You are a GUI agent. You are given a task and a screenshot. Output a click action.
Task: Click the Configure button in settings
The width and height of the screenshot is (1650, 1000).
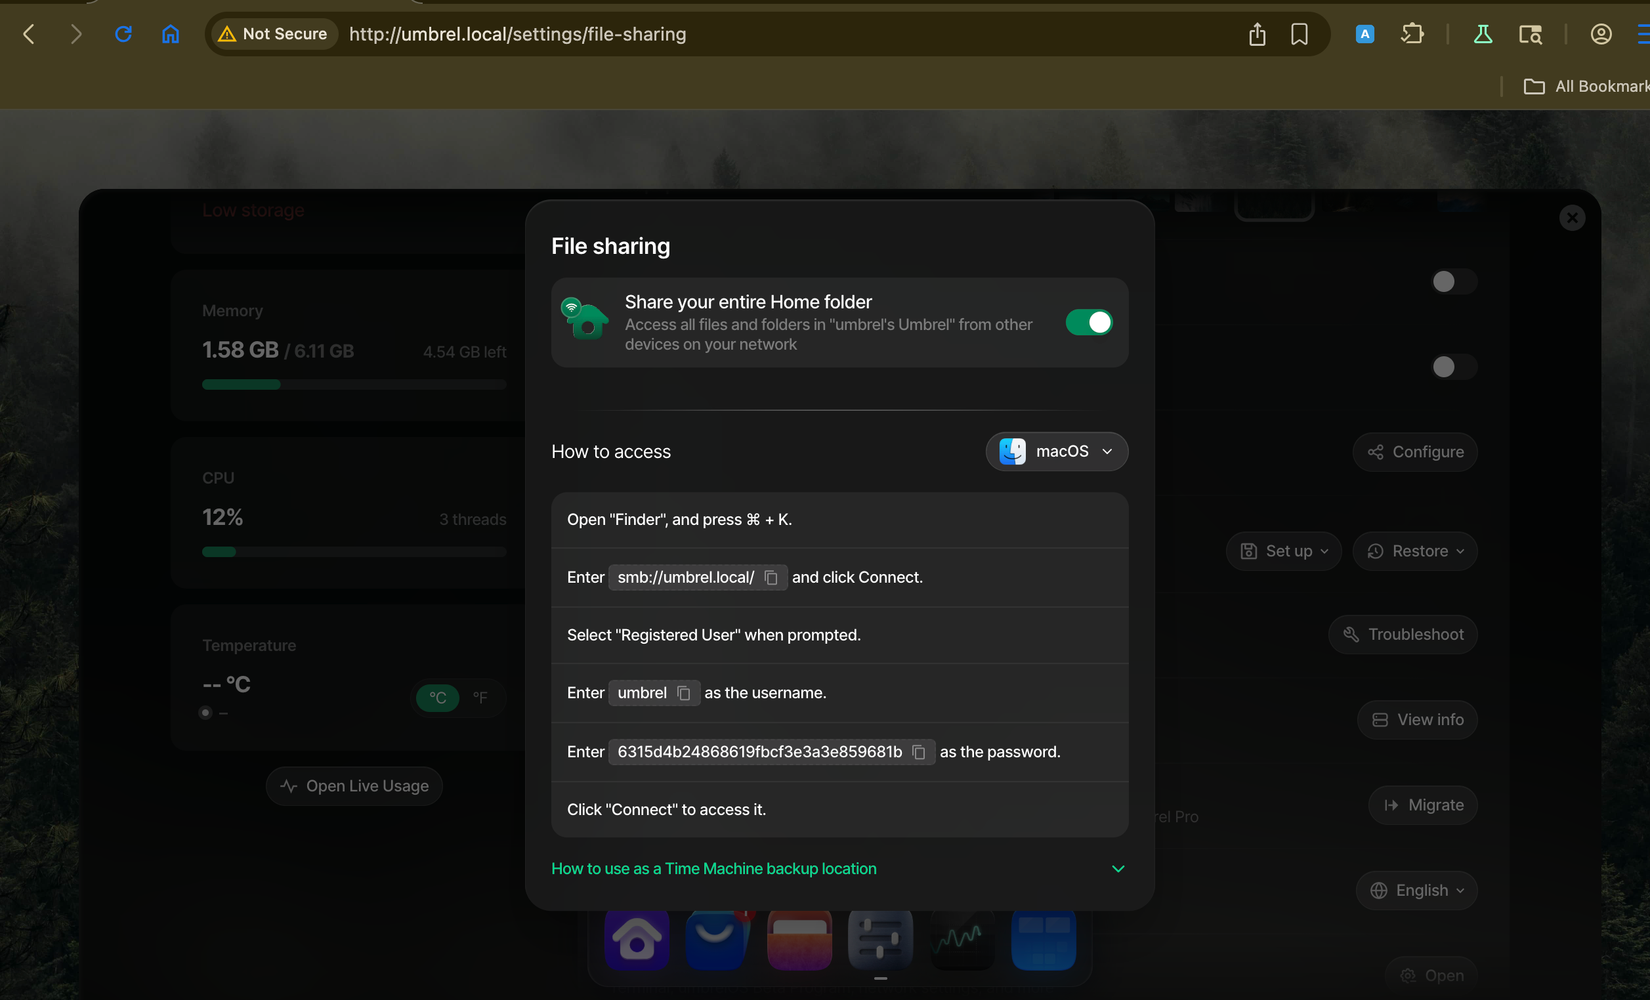(x=1415, y=452)
